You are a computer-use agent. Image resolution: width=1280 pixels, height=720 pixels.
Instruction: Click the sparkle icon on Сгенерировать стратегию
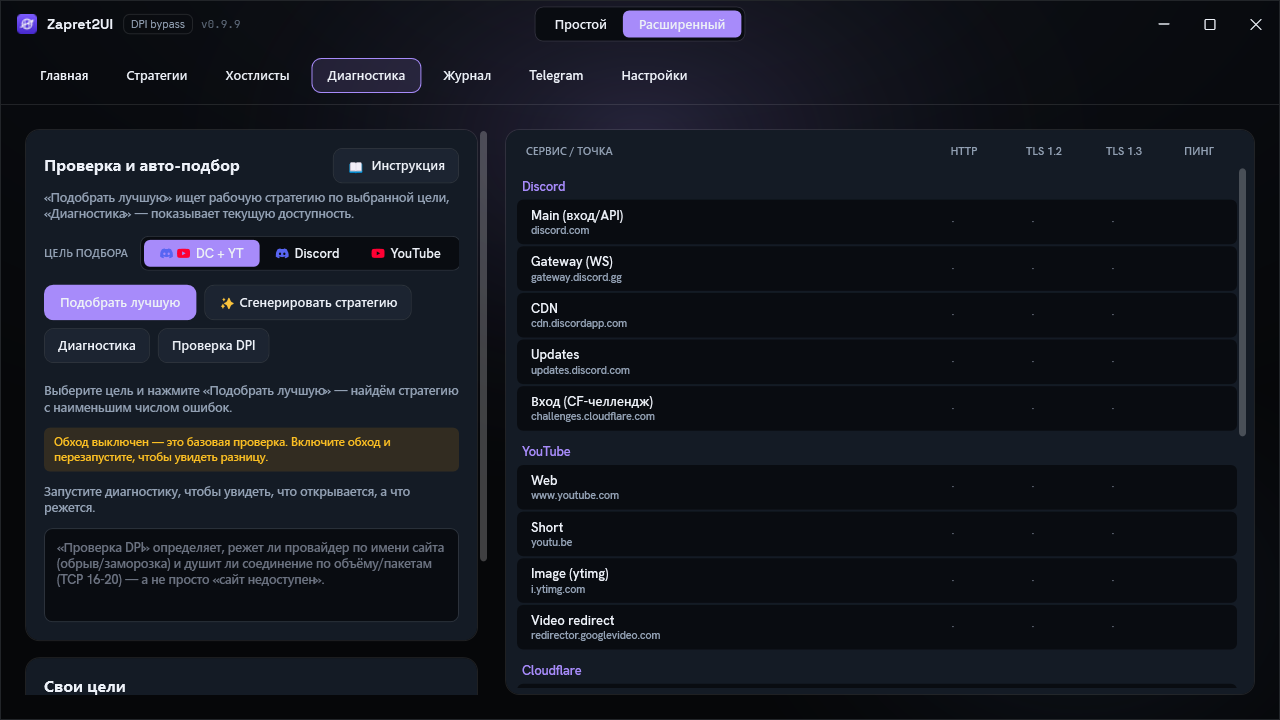pyautogui.click(x=227, y=303)
